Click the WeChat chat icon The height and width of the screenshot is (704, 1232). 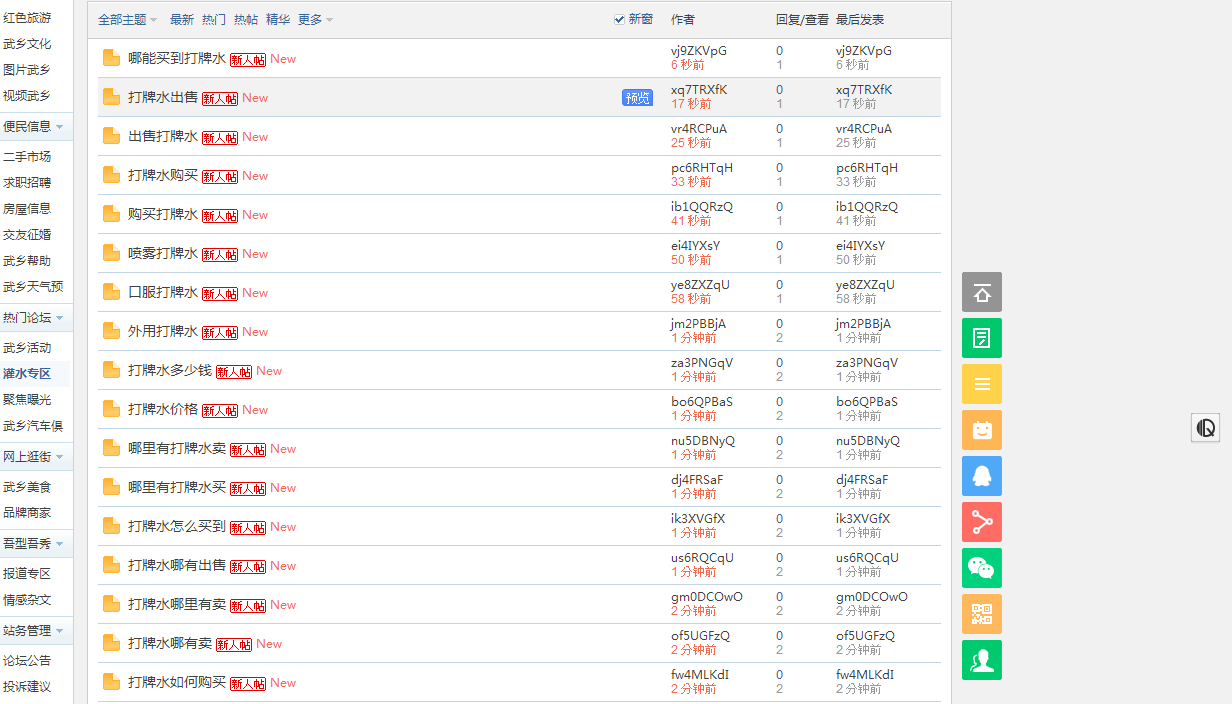pos(981,568)
